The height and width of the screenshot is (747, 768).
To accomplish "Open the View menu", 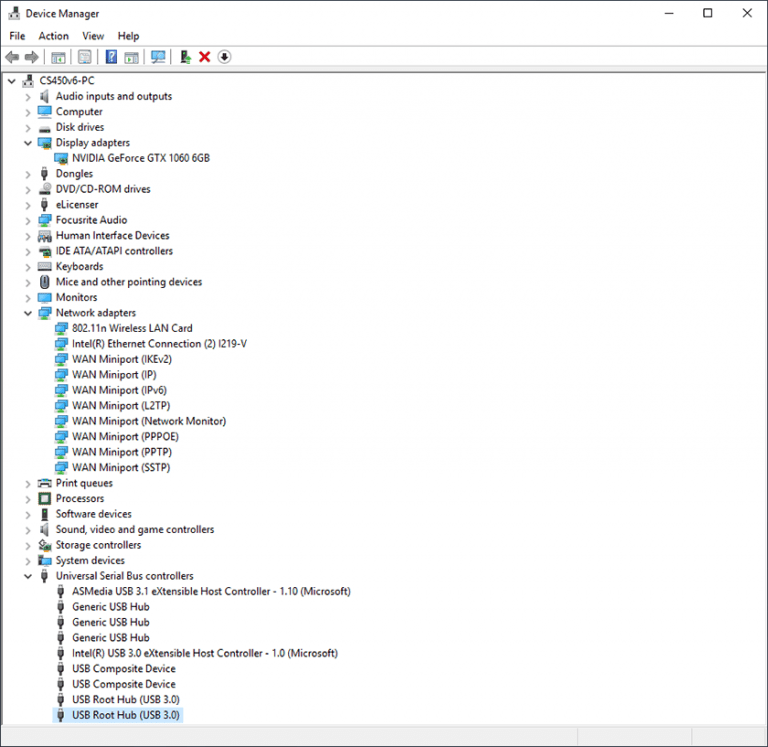I will click(93, 36).
